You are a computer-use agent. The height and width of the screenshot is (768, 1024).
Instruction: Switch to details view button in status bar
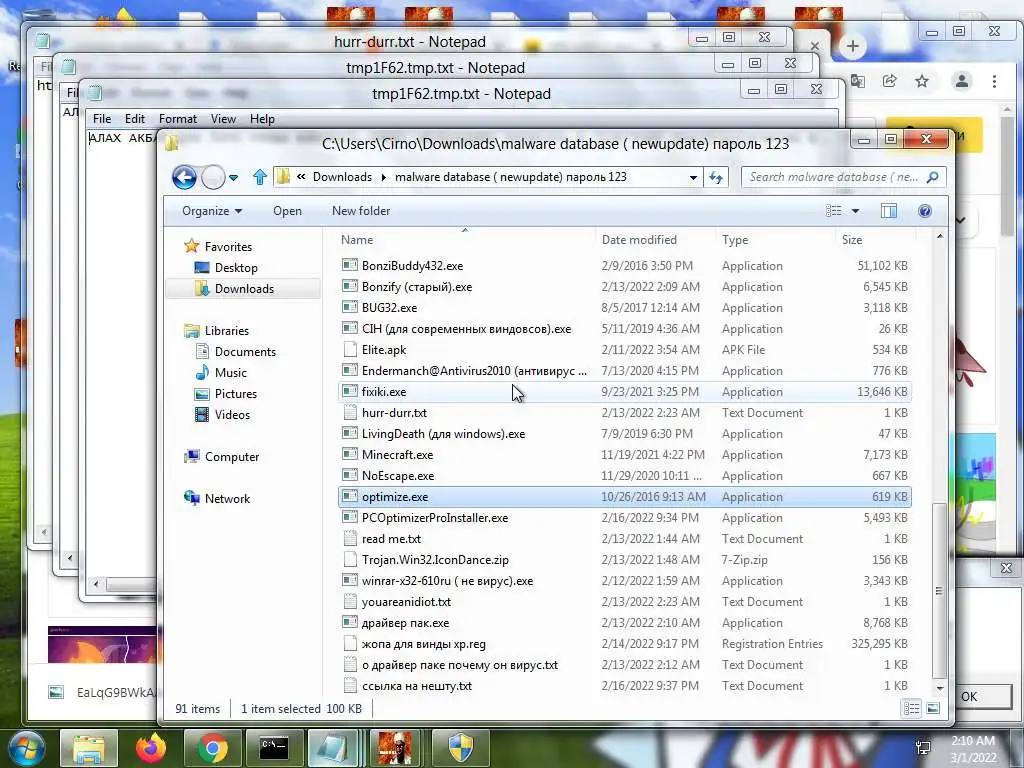(x=912, y=709)
